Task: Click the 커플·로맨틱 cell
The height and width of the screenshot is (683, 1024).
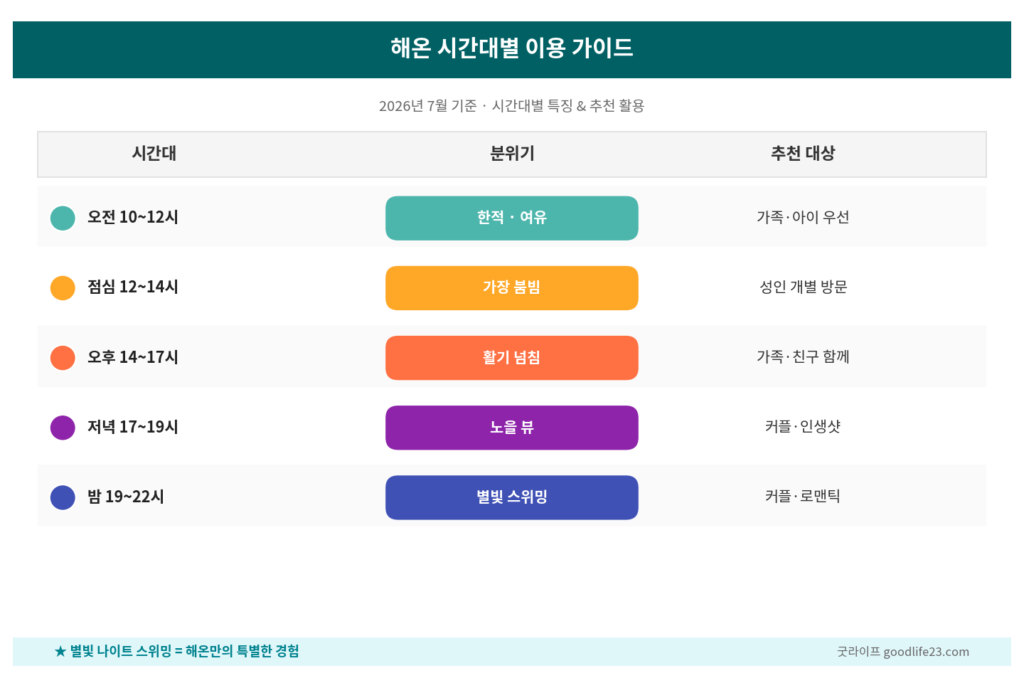Action: [803, 497]
